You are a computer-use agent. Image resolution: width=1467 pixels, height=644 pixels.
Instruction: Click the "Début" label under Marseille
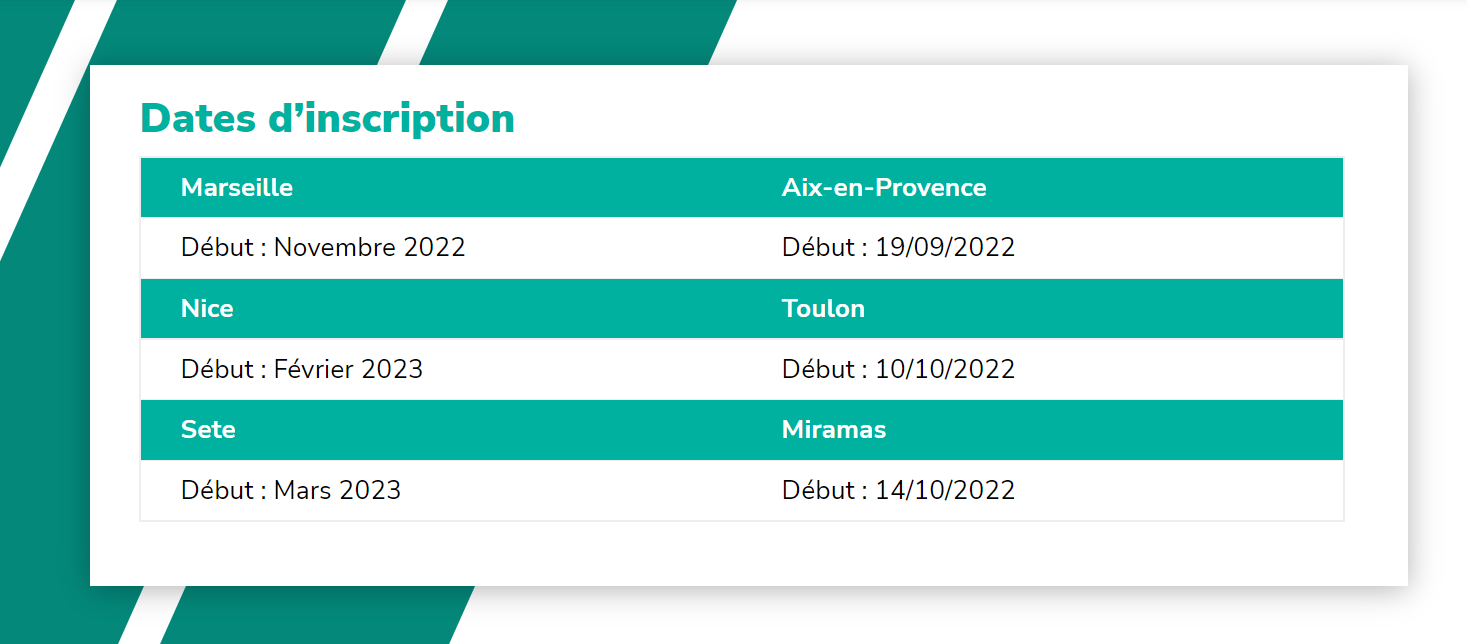[217, 248]
